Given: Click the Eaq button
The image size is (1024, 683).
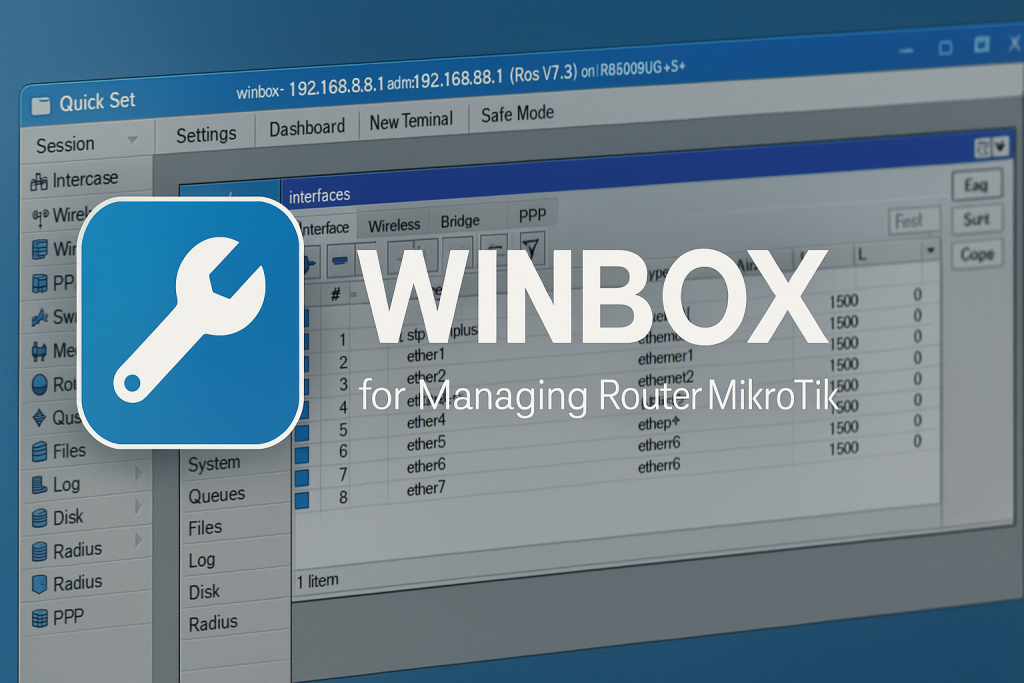Looking at the screenshot, I should (976, 186).
